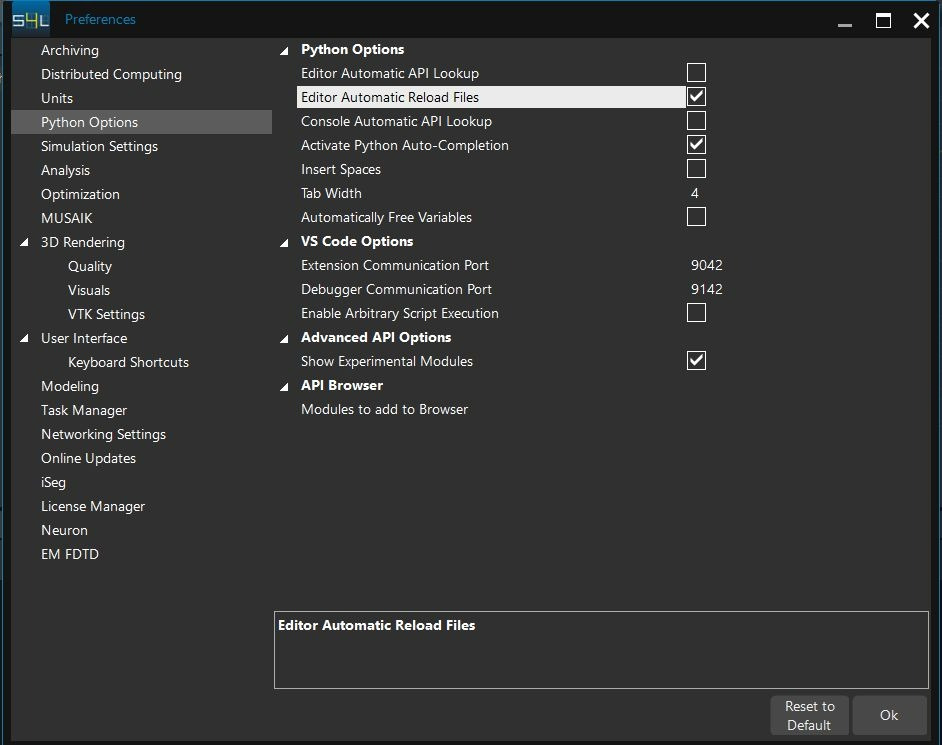Click Extension Communication Port value 9042
The height and width of the screenshot is (745, 942).
pyautogui.click(x=706, y=265)
